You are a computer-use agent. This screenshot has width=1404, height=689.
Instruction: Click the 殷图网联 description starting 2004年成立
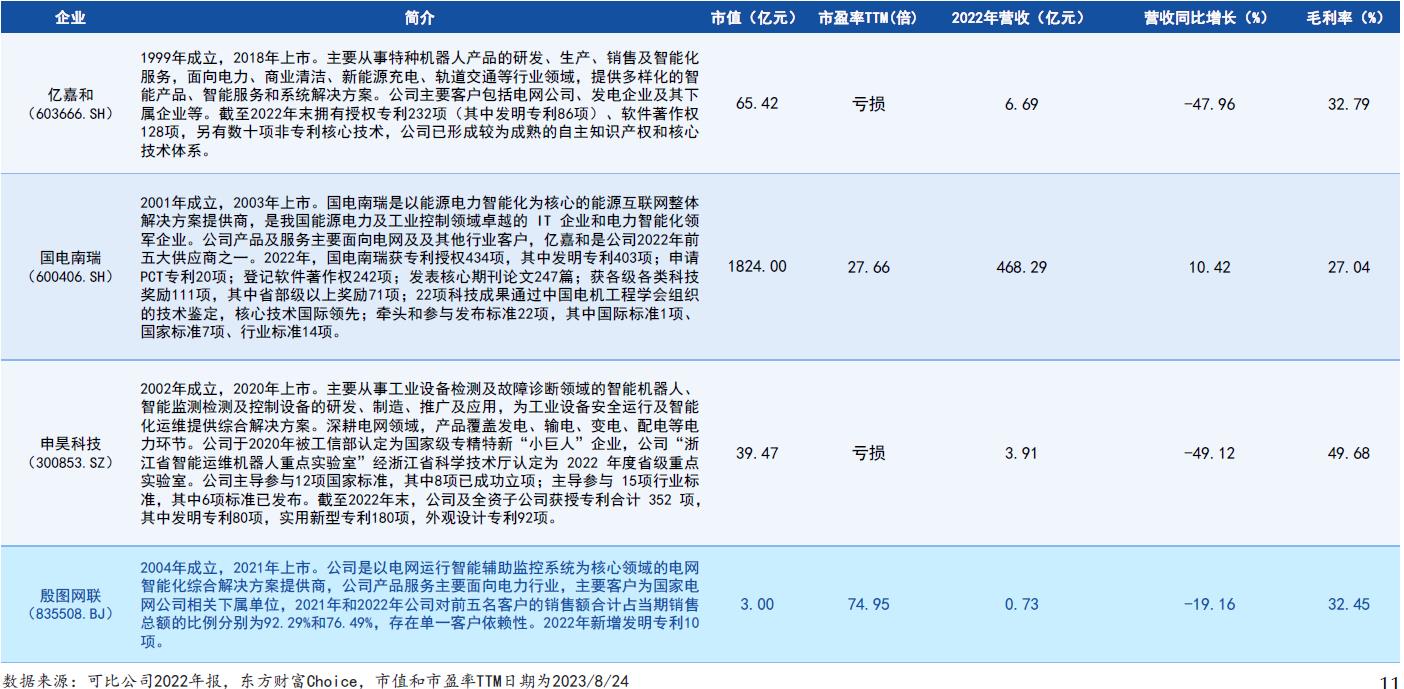tap(420, 604)
